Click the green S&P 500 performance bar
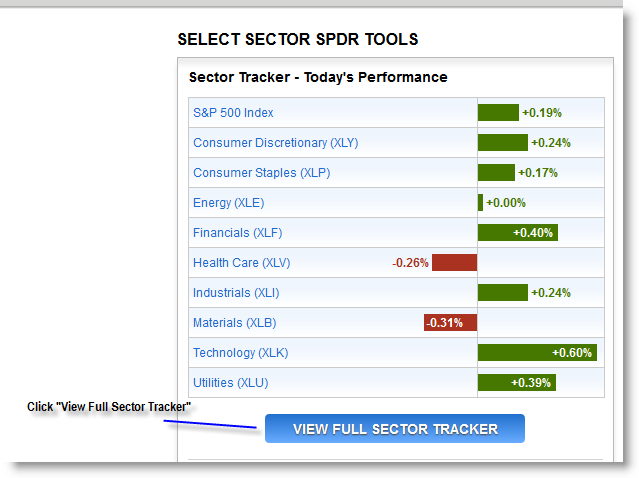 pos(498,112)
